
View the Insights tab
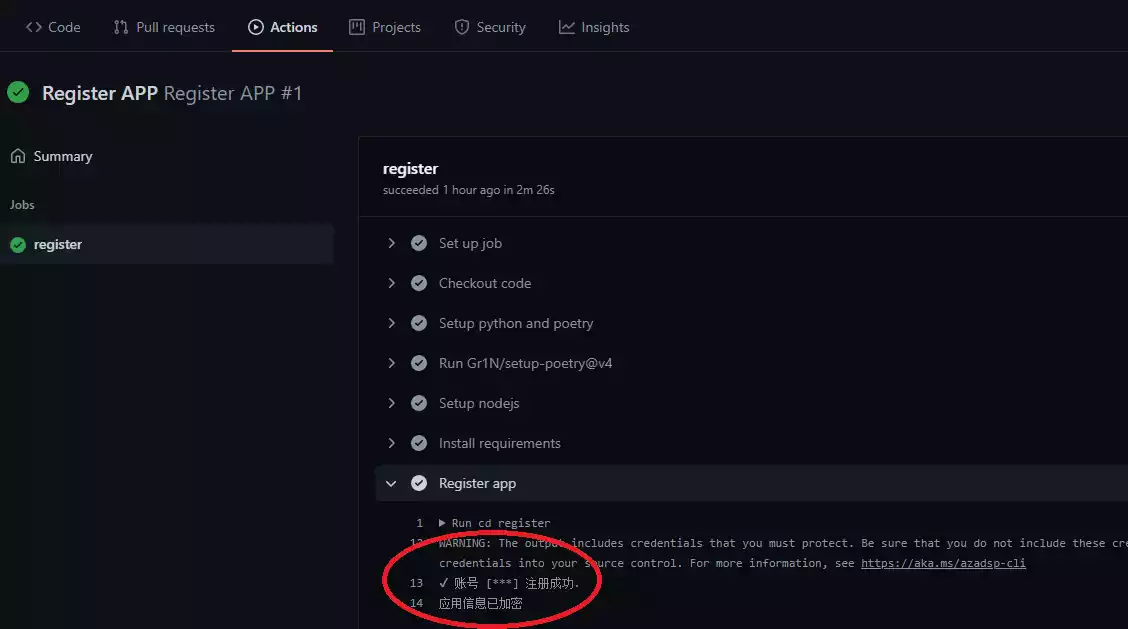coord(594,27)
